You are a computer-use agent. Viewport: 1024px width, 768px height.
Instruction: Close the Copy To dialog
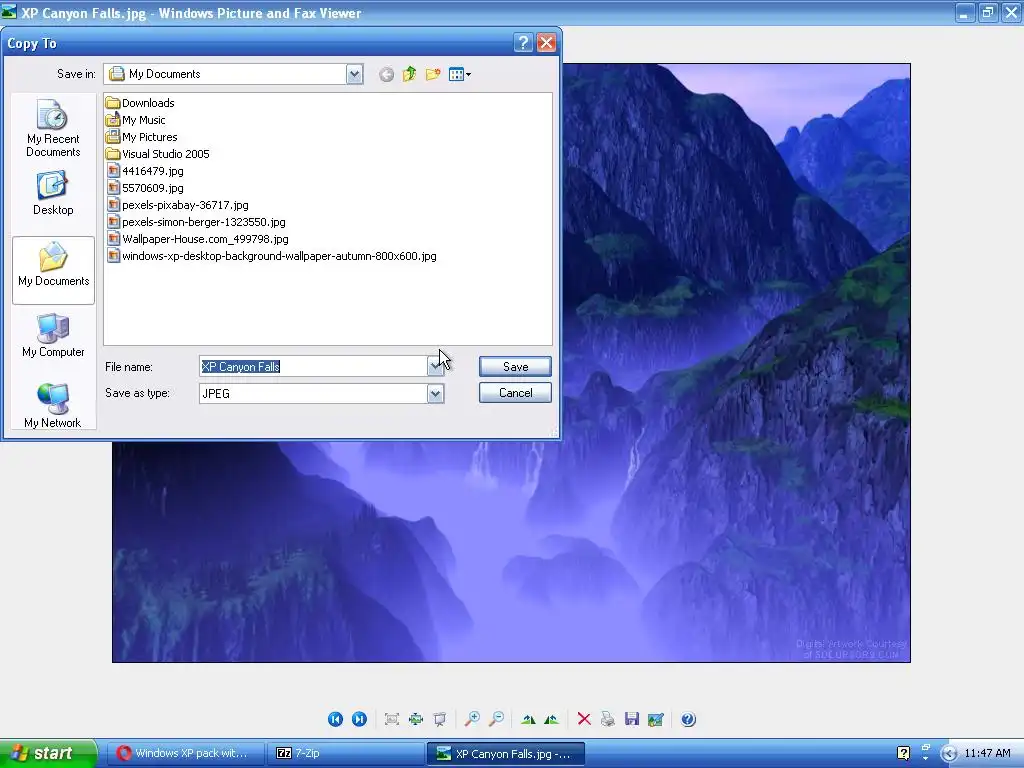point(546,43)
